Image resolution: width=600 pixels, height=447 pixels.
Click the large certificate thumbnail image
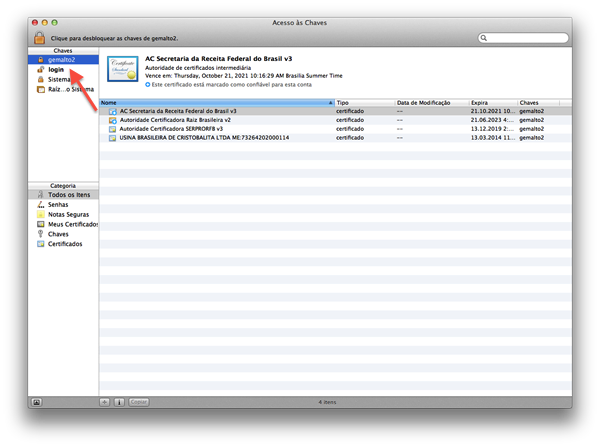pos(123,69)
